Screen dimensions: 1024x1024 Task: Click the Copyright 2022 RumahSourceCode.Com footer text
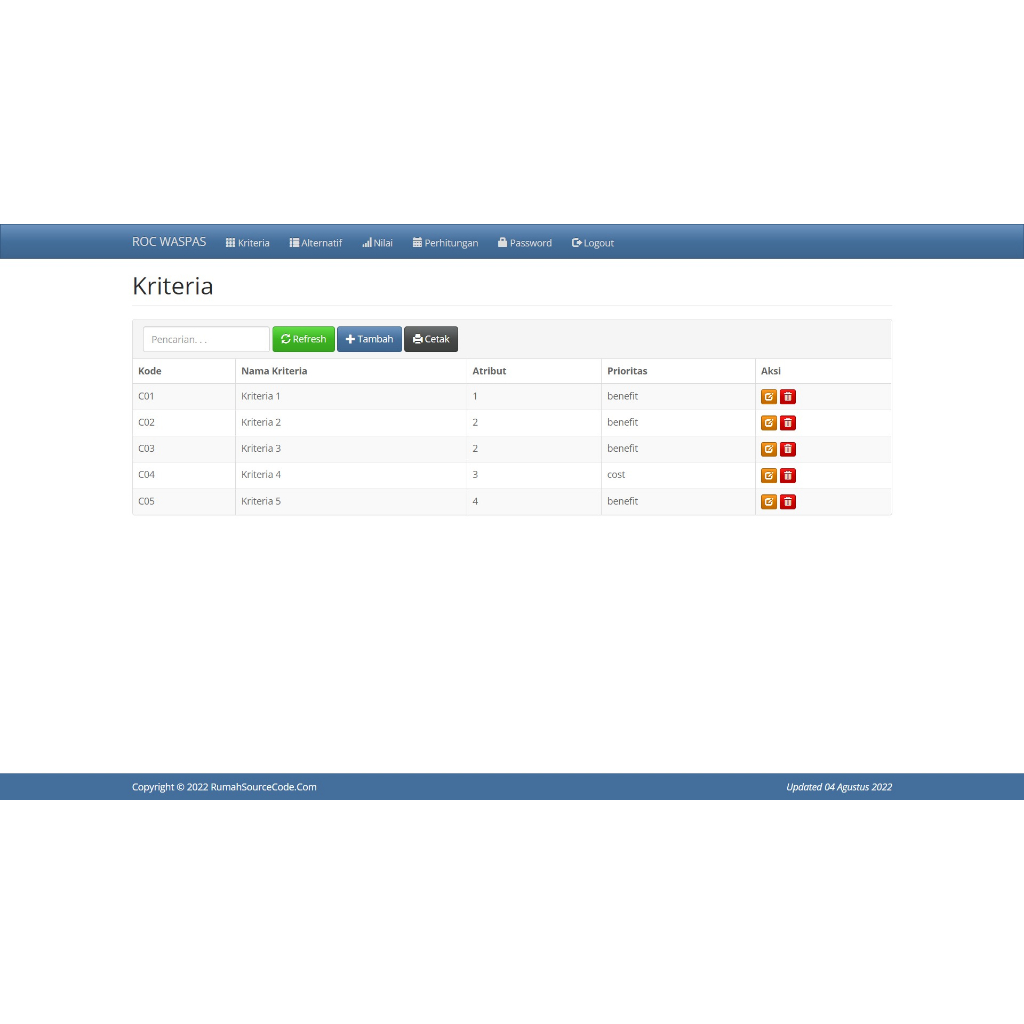click(224, 787)
